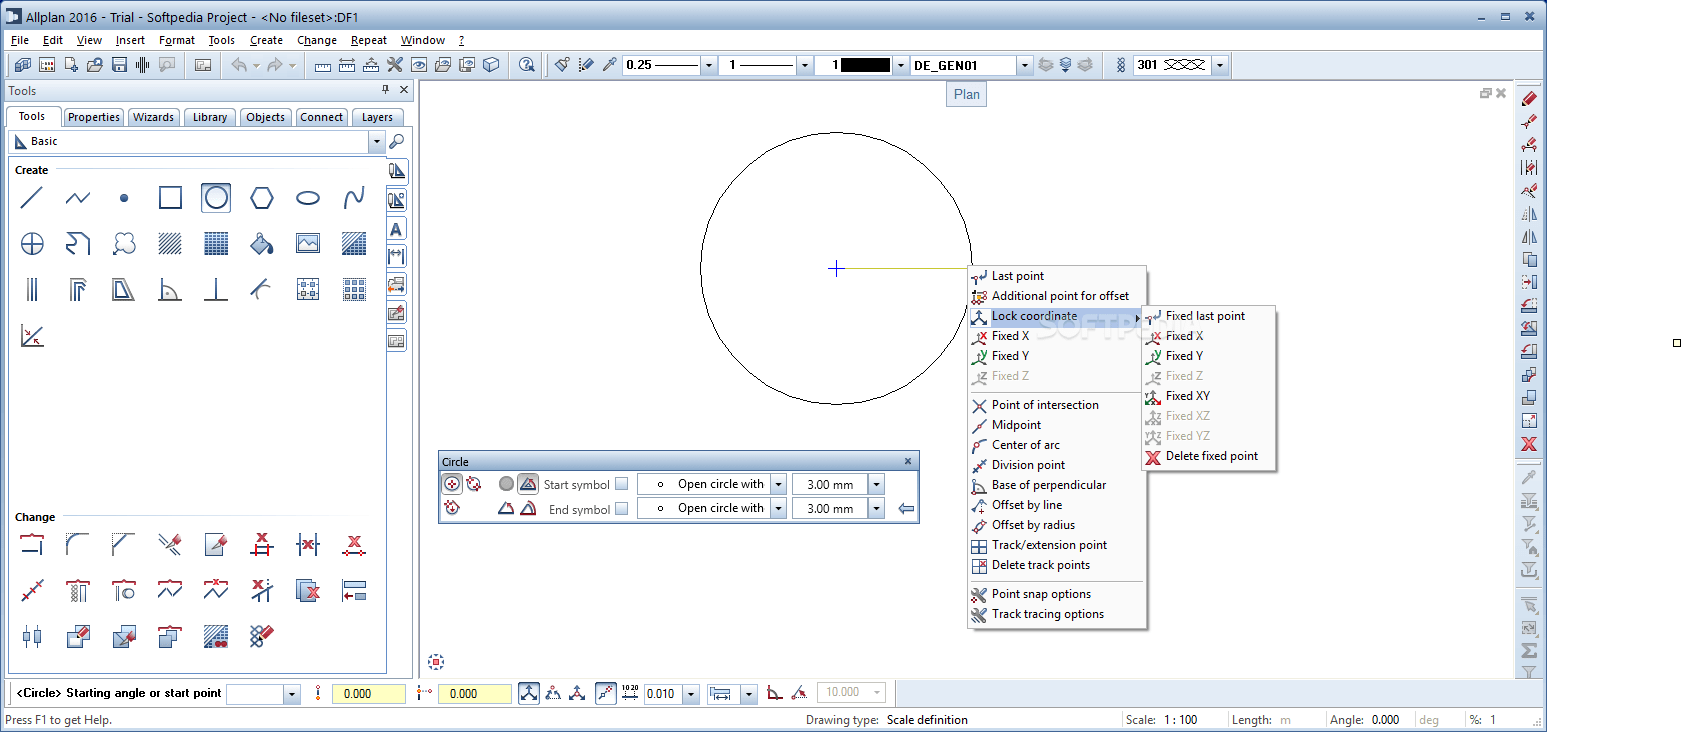This screenshot has height=732, width=1681.
Task: Open the DE_GEN01 layer dropdown
Action: tap(1024, 65)
